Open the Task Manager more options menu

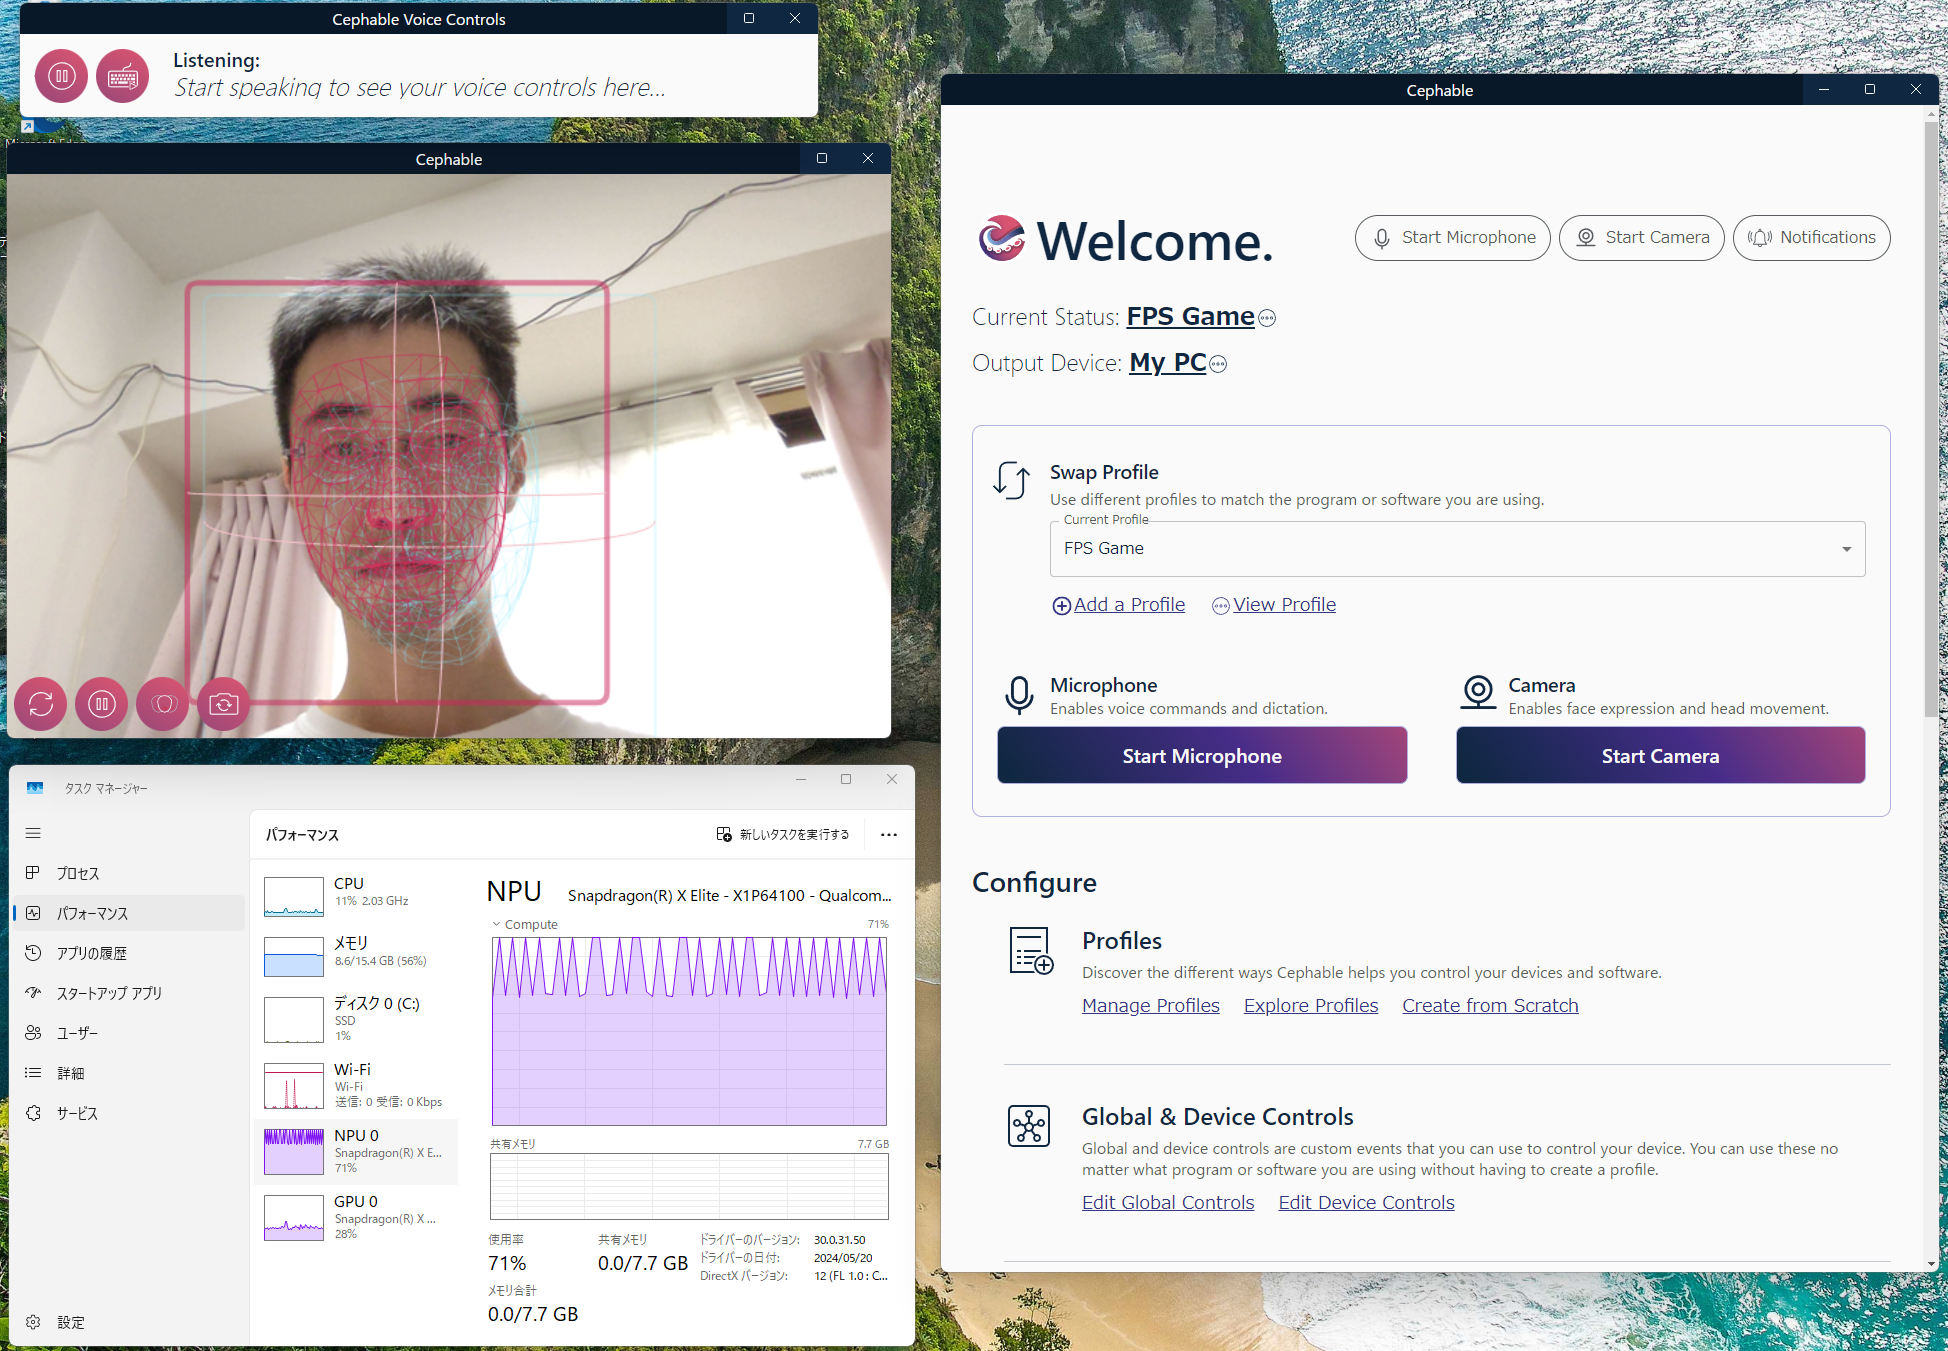tap(888, 834)
